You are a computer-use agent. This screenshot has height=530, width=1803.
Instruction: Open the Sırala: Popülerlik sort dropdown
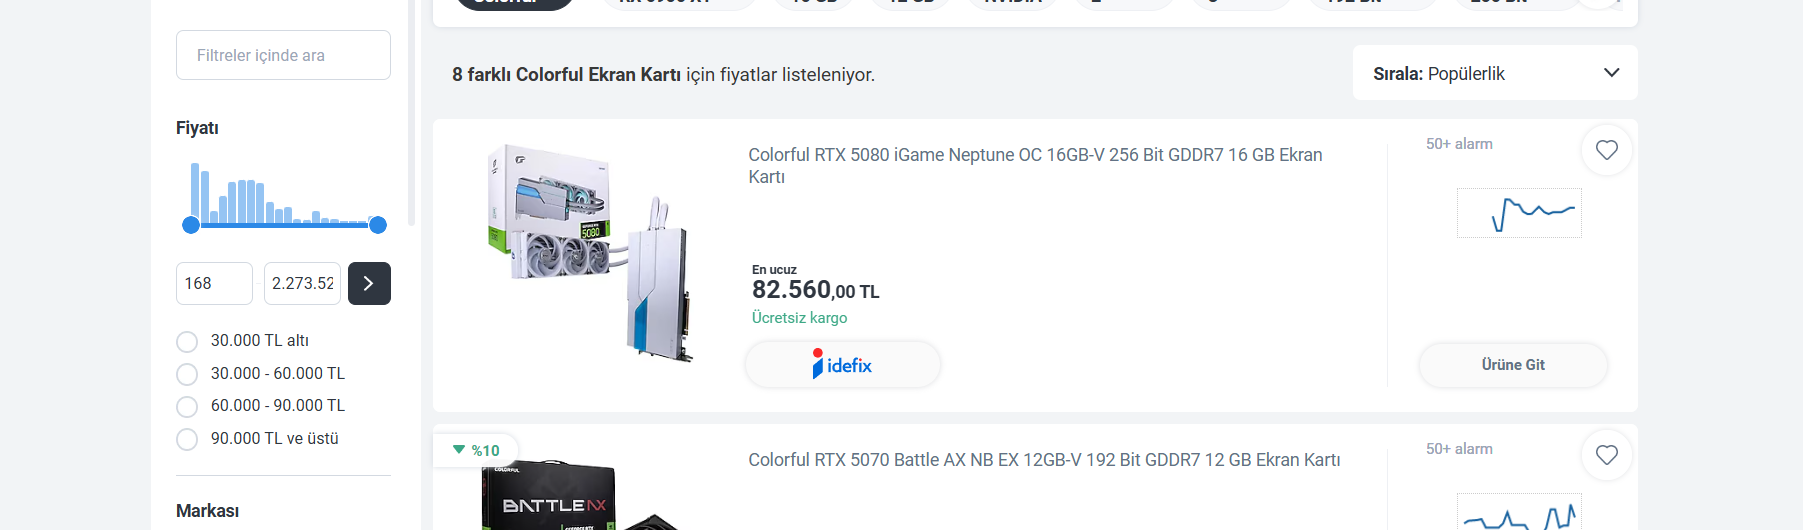tap(1495, 73)
